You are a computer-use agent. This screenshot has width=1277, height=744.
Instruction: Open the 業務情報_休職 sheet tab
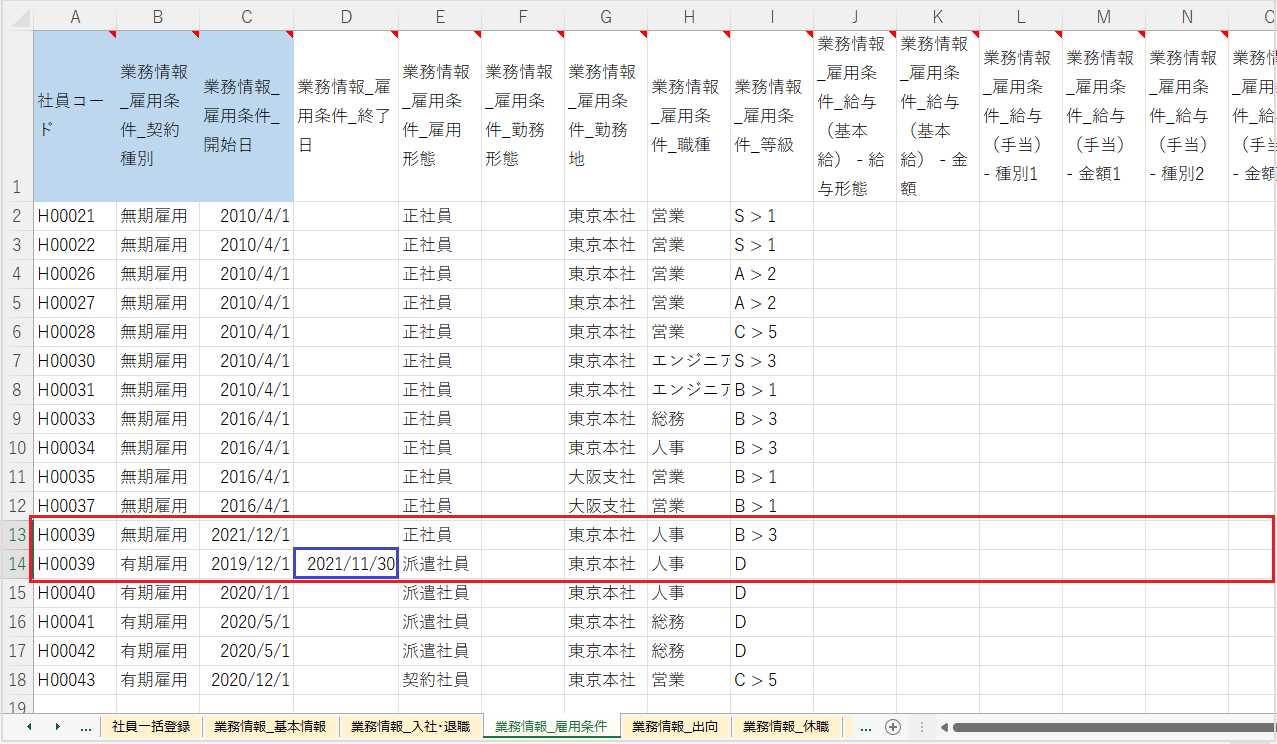786,727
